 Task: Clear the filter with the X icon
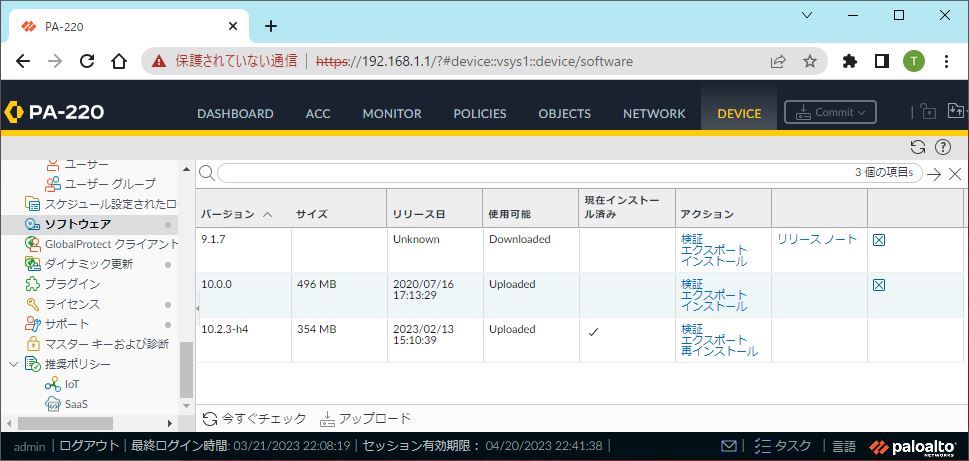955,174
